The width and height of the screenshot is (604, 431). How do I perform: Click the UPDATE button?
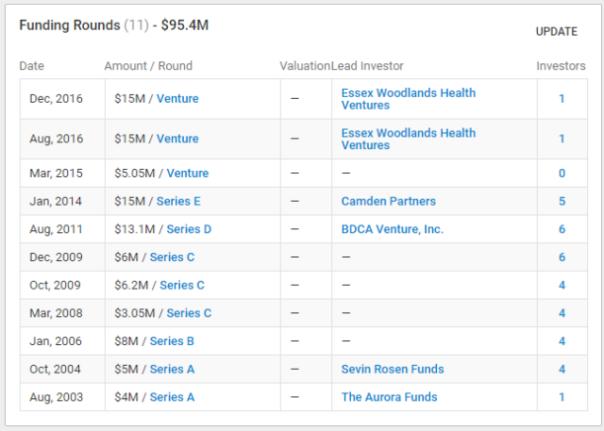pyautogui.click(x=556, y=31)
